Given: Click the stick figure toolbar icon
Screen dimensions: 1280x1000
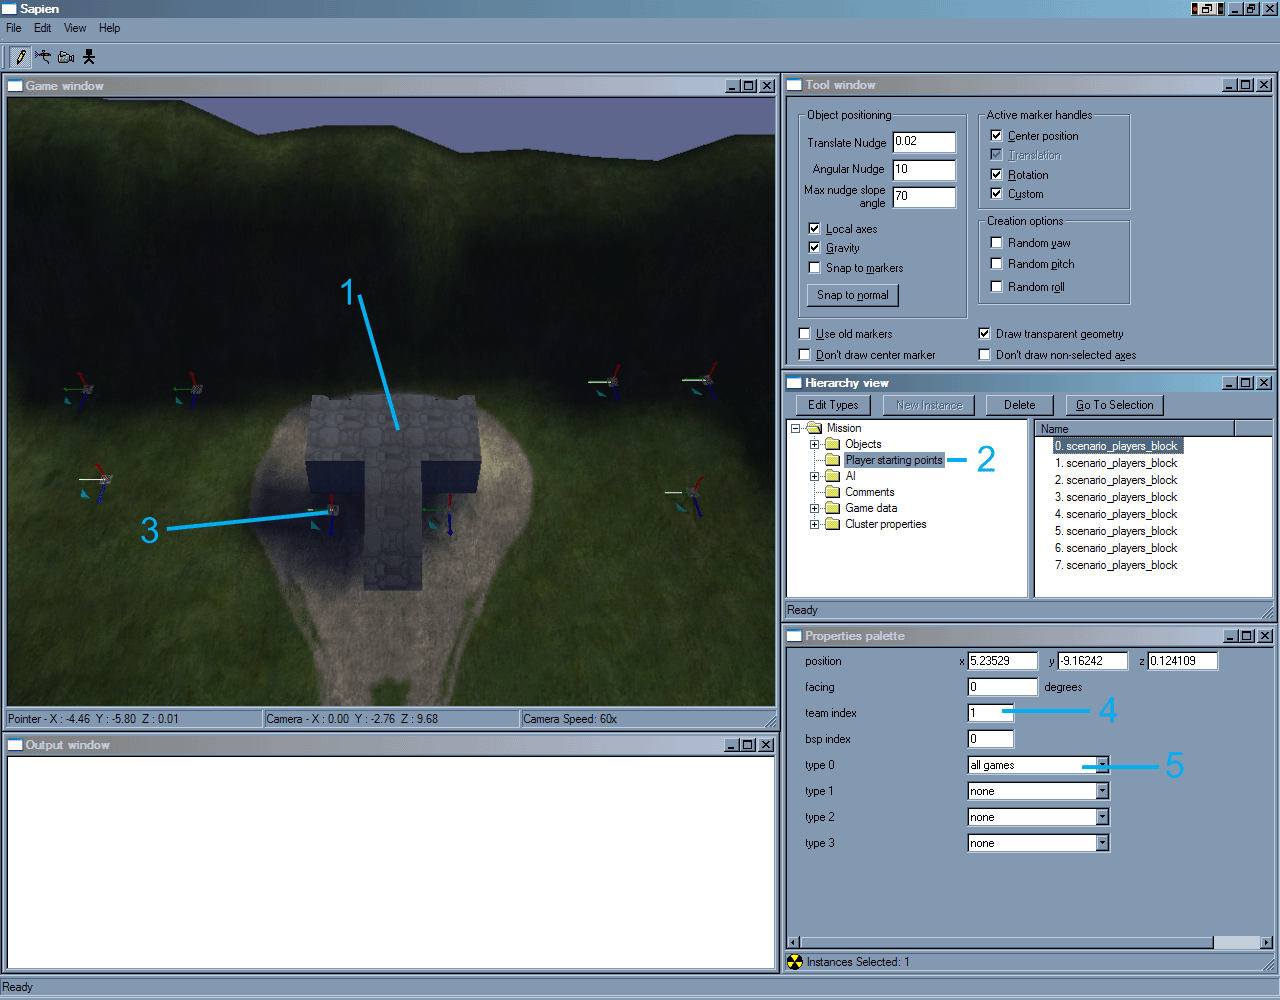Looking at the screenshot, I should click(x=89, y=57).
